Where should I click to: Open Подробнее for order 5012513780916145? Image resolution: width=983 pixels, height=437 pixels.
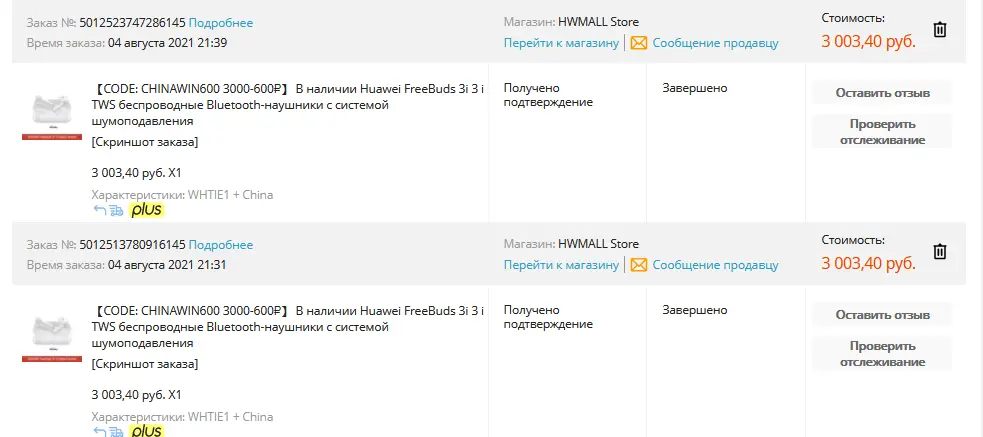pyautogui.click(x=221, y=245)
